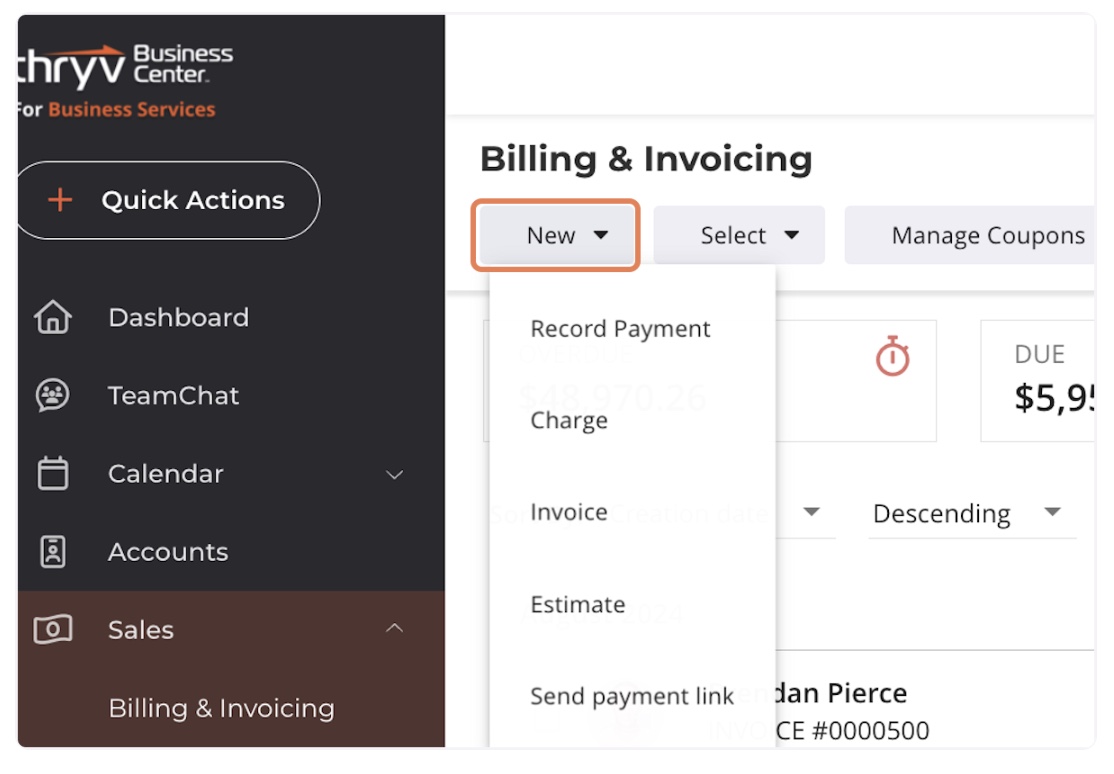Click the Accounts contact badge icon

(x=53, y=552)
